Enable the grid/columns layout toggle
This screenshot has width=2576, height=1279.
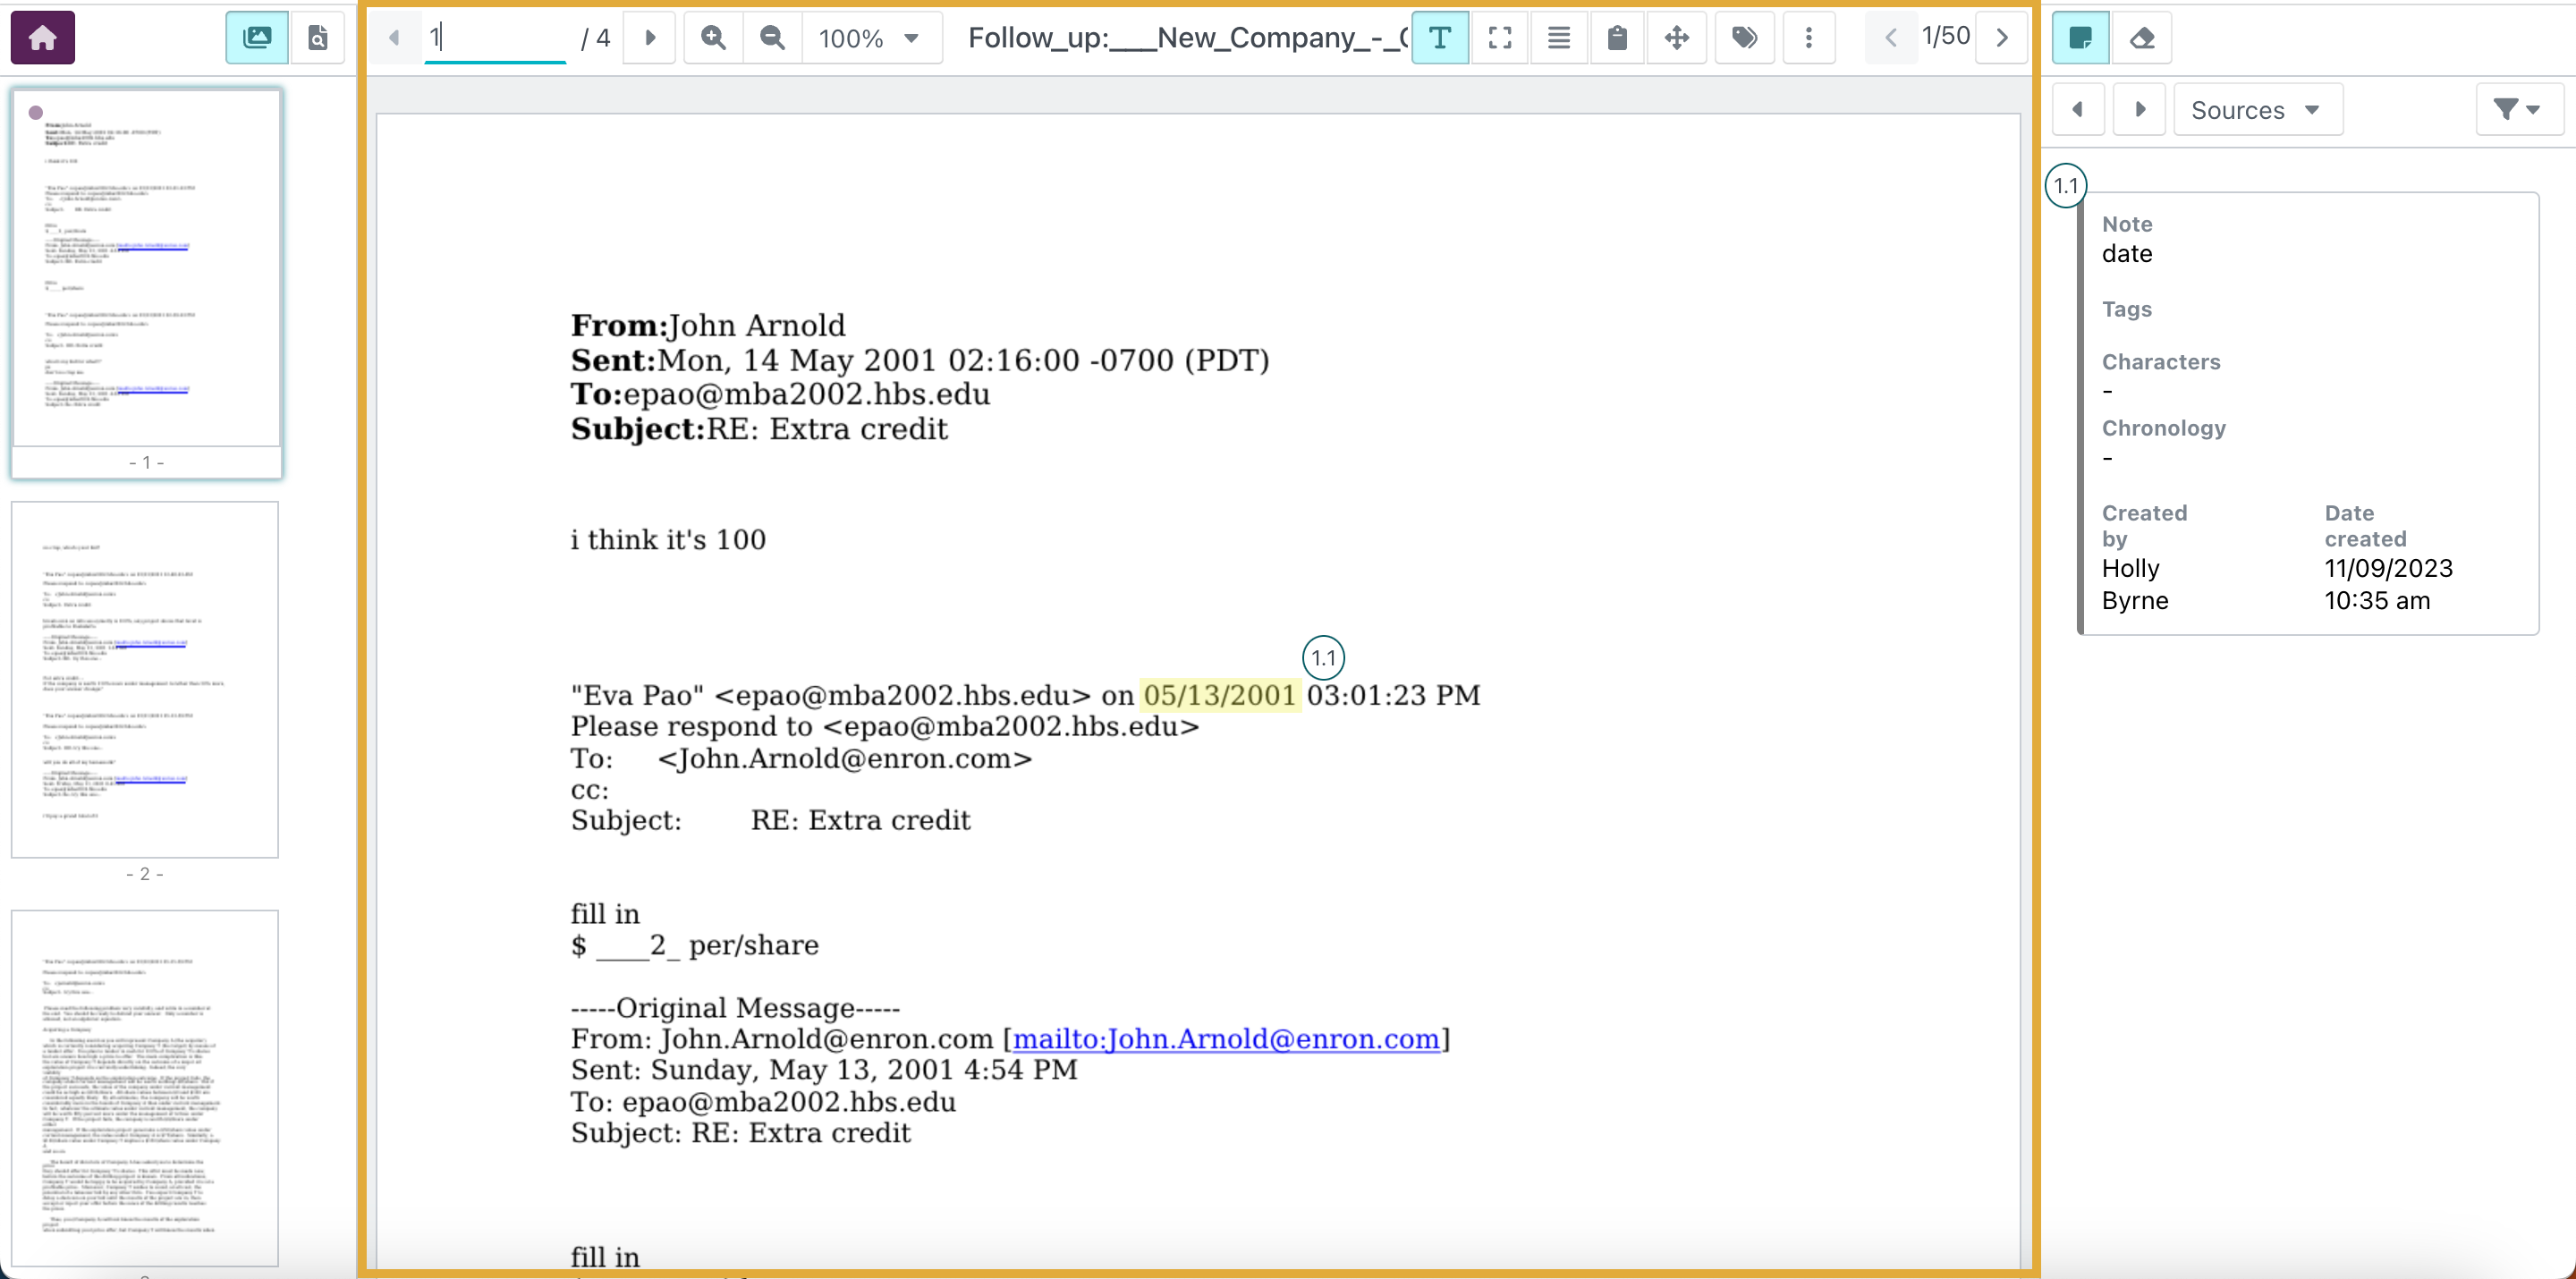click(1555, 36)
